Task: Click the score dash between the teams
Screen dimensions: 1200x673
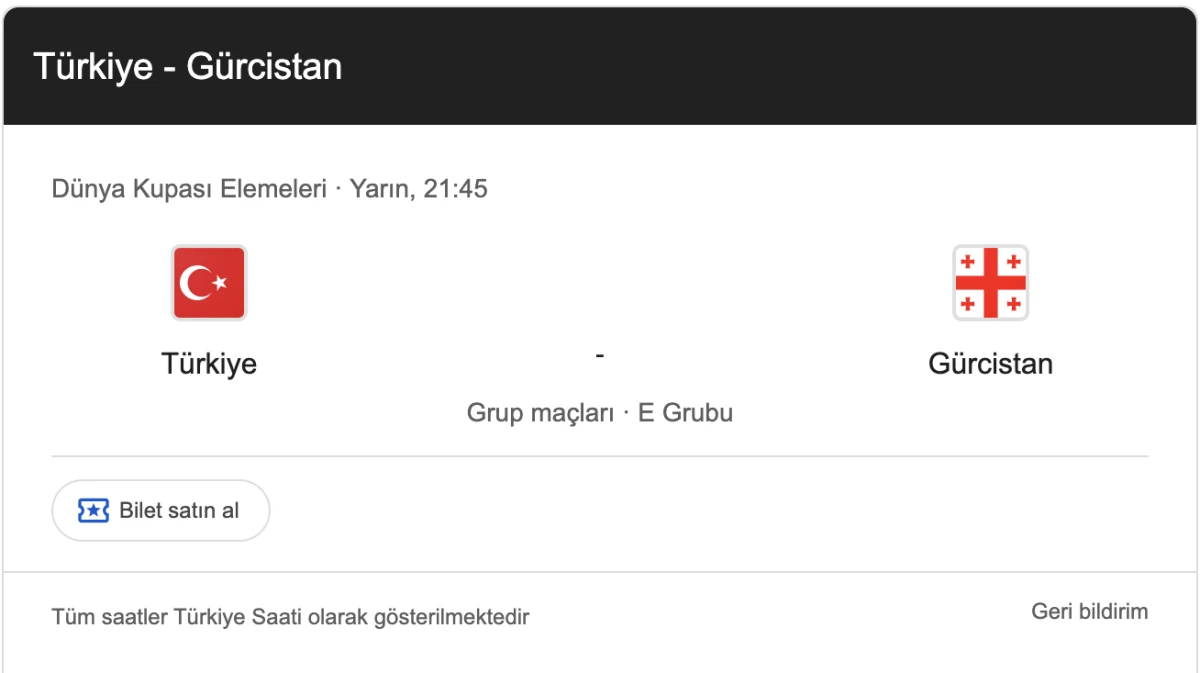Action: point(599,355)
